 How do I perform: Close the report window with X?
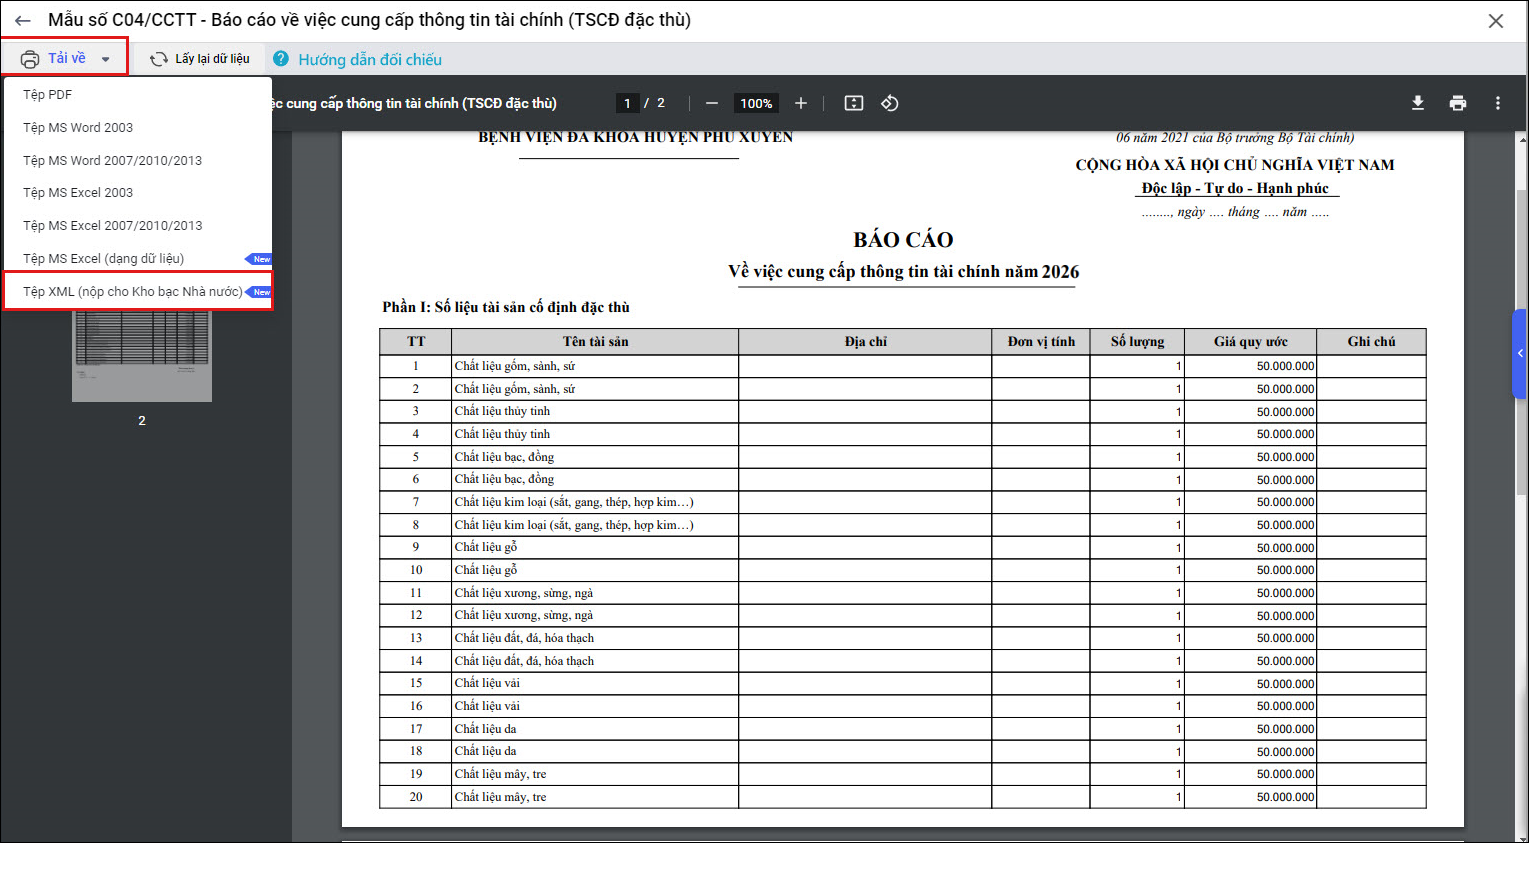1496,21
